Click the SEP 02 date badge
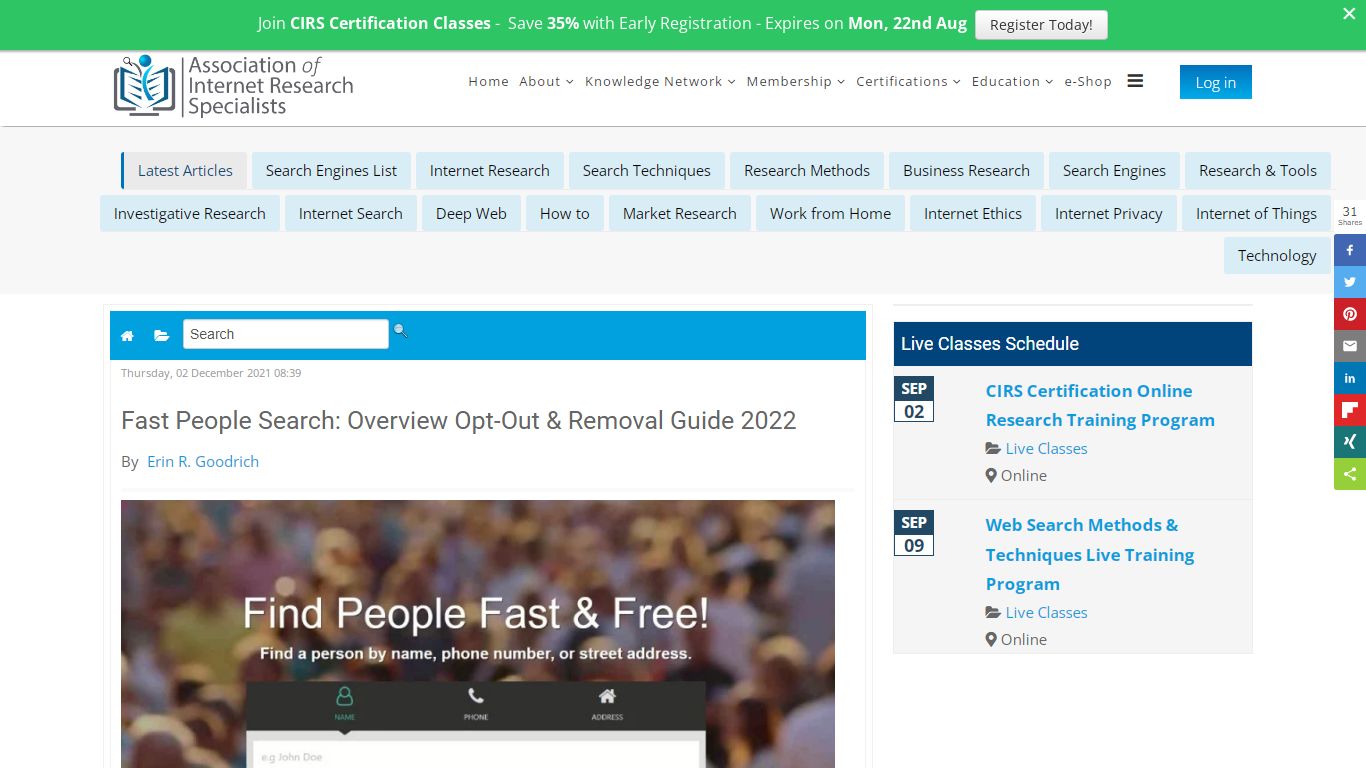 [x=914, y=399]
